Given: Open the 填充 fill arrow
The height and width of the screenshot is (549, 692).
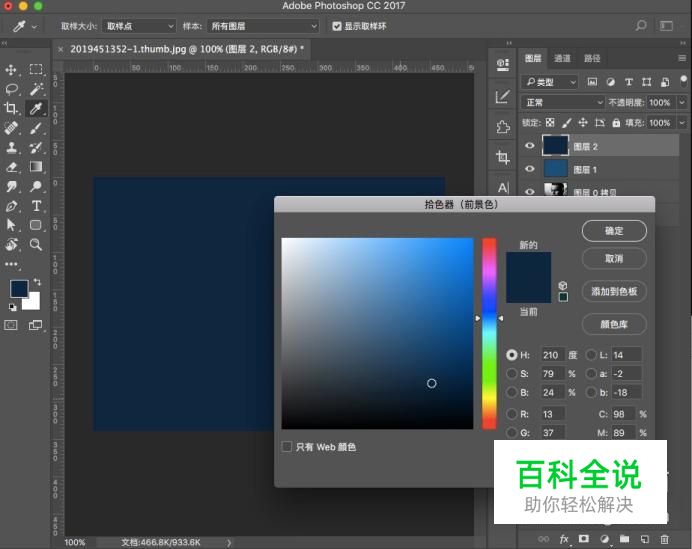Looking at the screenshot, I should (682, 123).
